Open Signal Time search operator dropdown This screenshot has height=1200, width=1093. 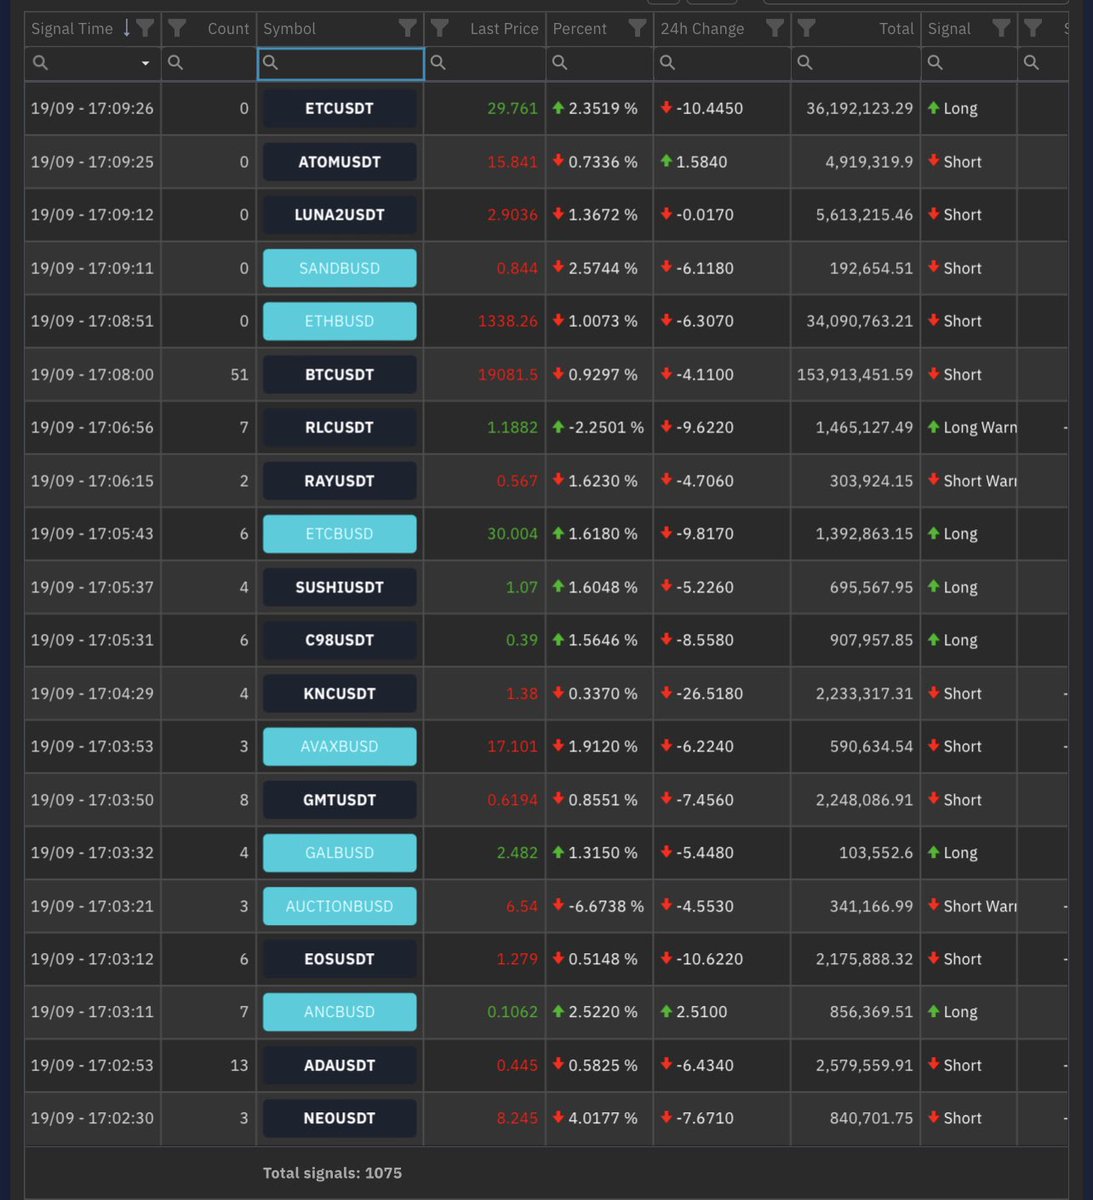tap(145, 63)
